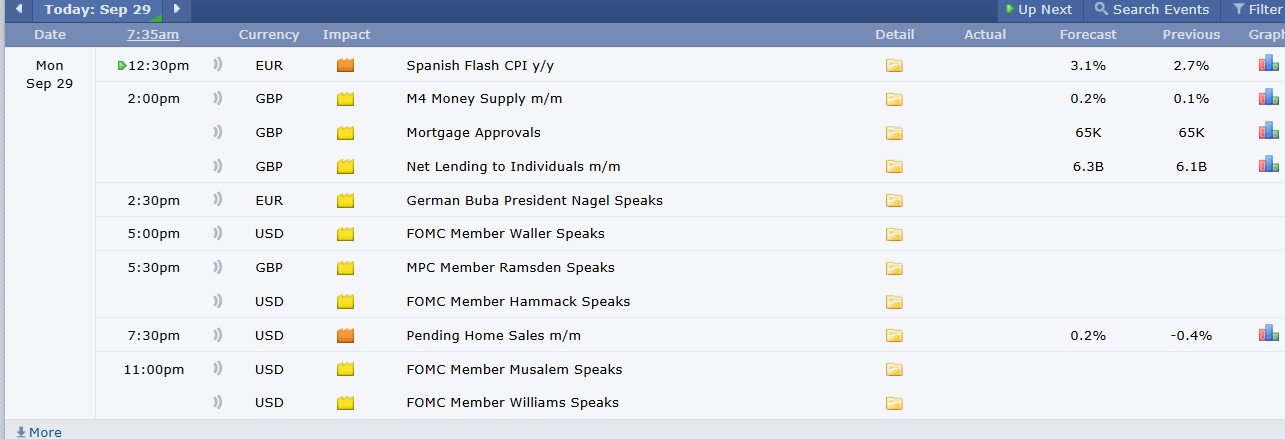
Task: Click the orange impact icon for Spanish Flash CPI
Action: (x=346, y=66)
